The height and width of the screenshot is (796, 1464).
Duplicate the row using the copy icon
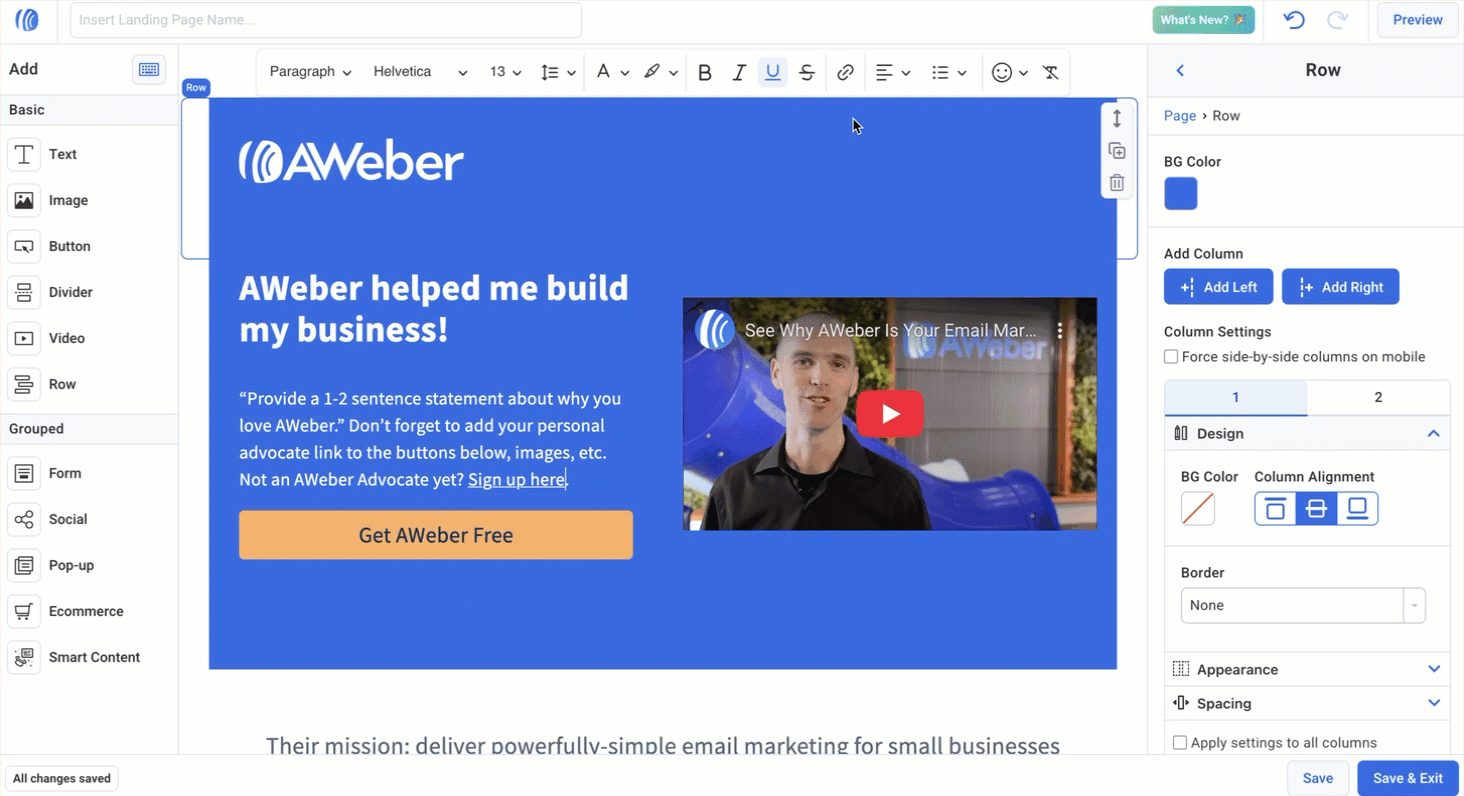coord(1117,151)
